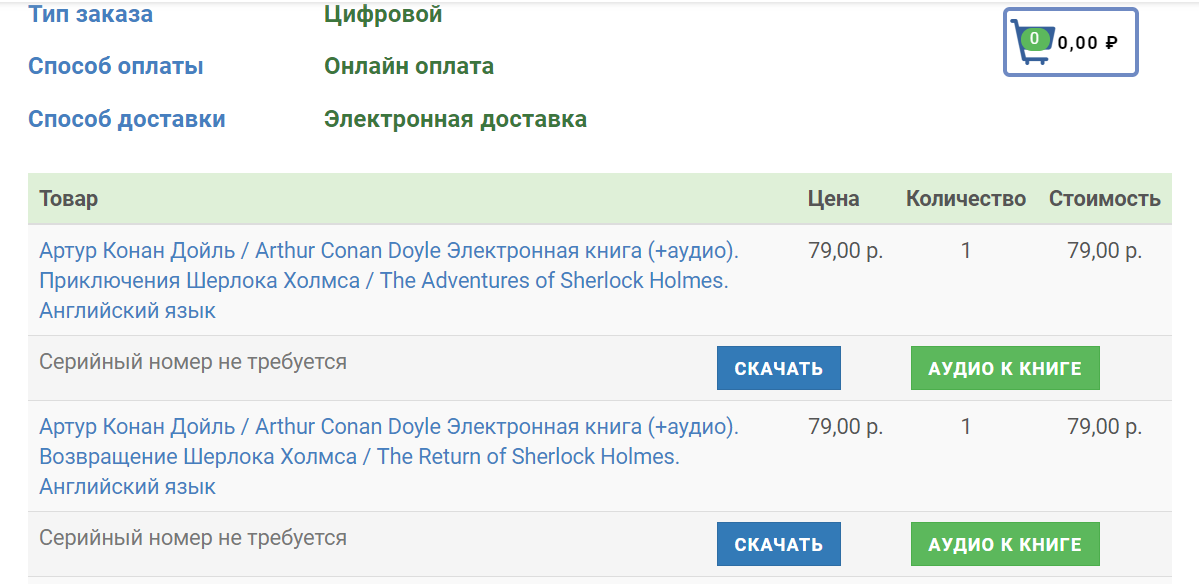Click the Цифровой order type value
1199x584 pixels.
383,14
